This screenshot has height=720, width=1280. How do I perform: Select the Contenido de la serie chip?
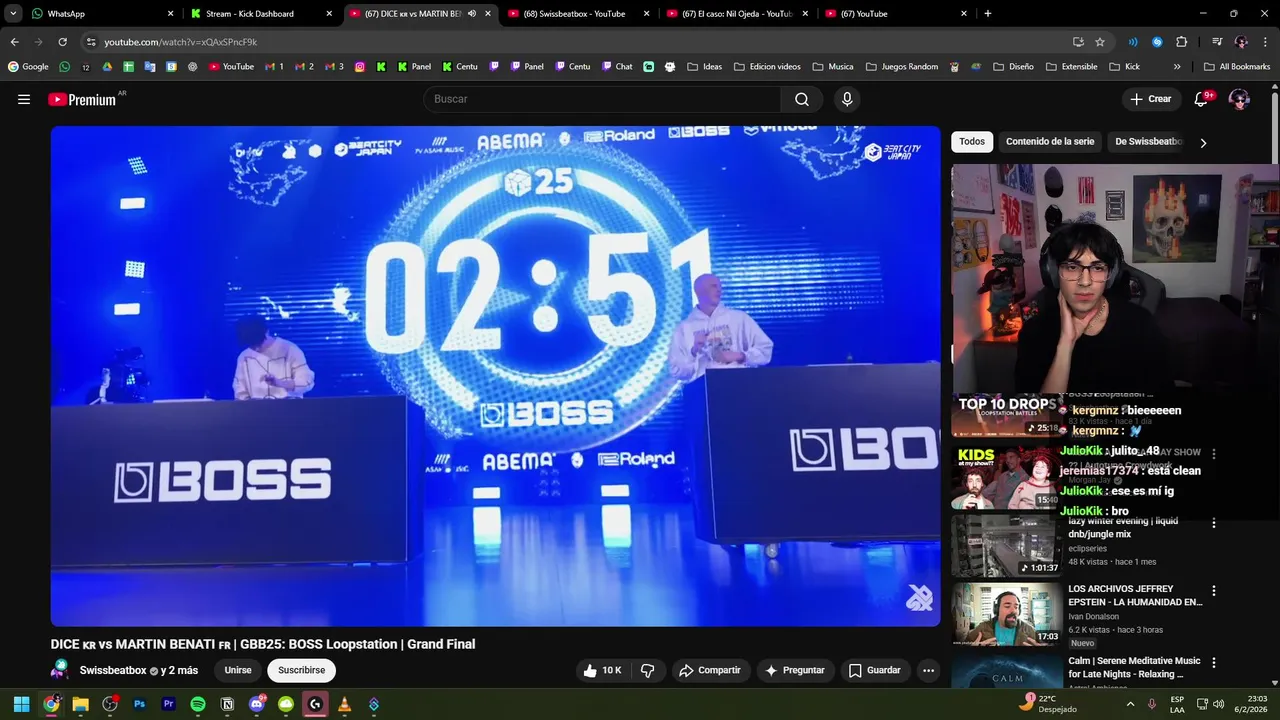point(1050,142)
